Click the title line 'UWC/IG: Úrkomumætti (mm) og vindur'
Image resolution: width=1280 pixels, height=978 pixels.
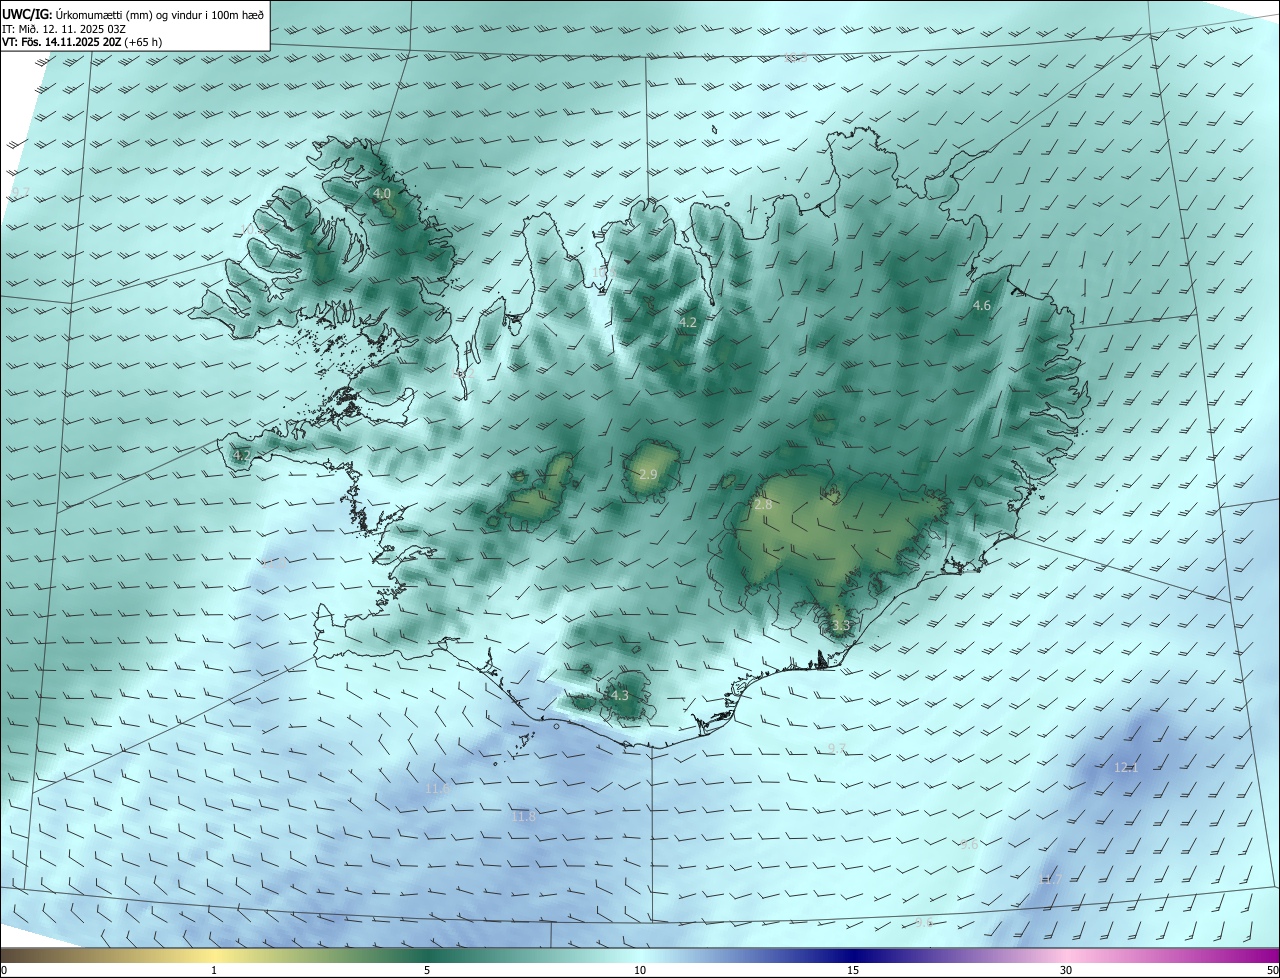click(134, 15)
